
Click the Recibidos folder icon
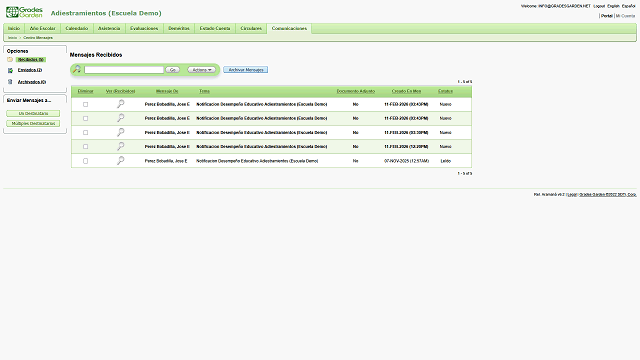click(10, 60)
